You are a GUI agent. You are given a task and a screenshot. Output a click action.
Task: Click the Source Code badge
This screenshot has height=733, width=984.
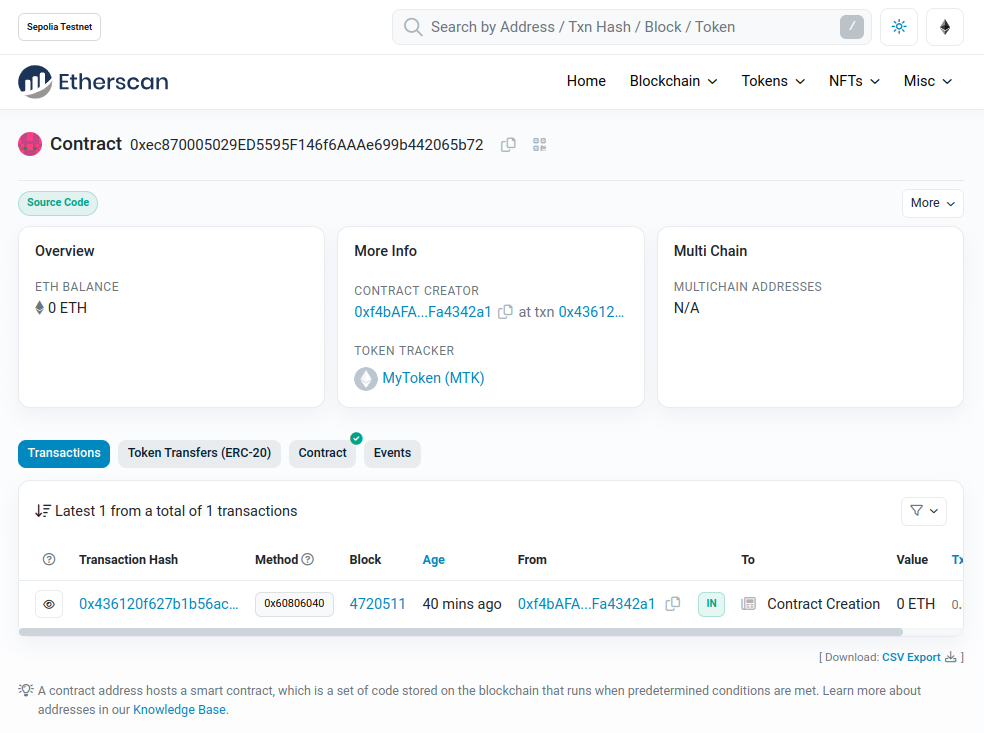click(x=58, y=203)
